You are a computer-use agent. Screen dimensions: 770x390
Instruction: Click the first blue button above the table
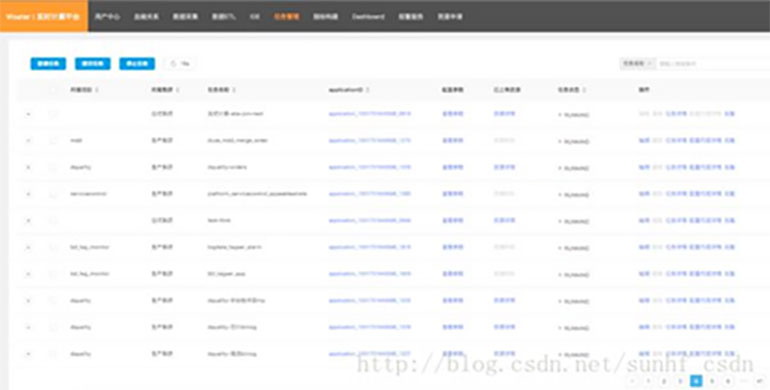(x=48, y=64)
